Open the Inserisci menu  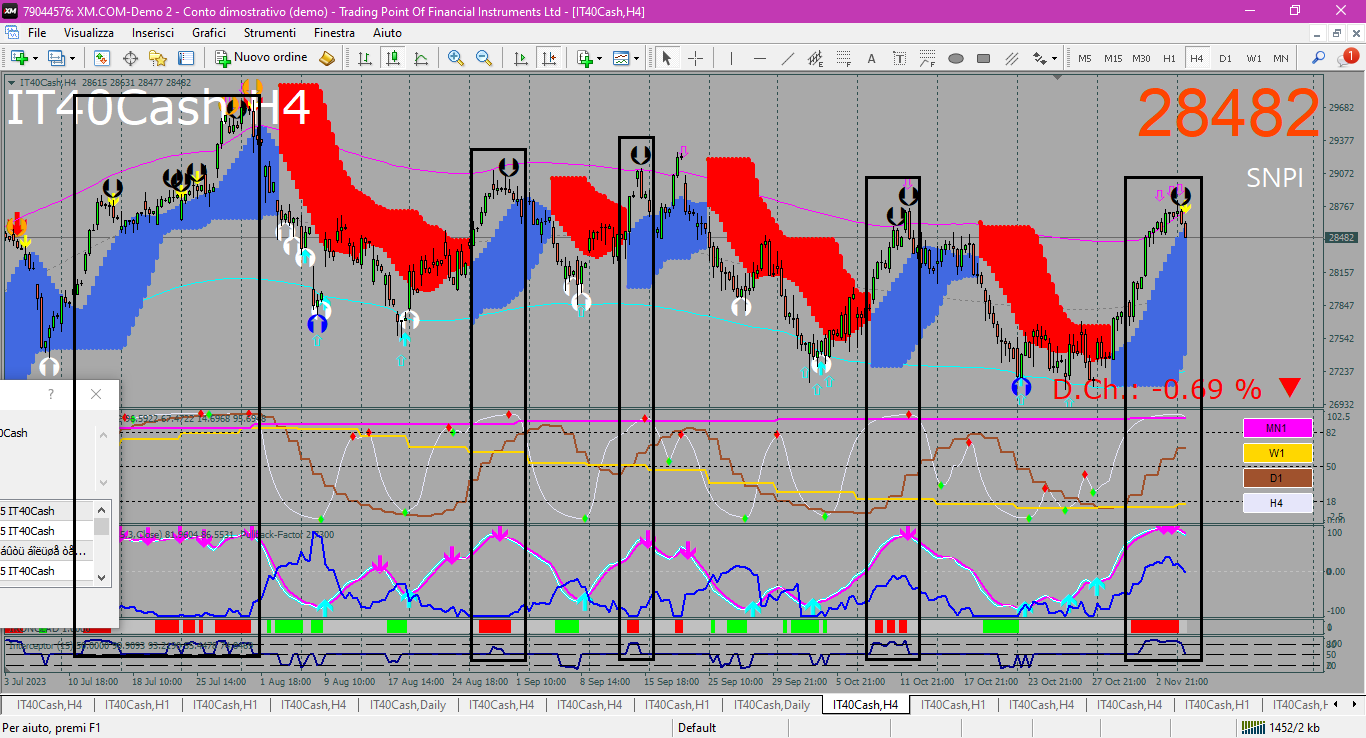point(153,32)
